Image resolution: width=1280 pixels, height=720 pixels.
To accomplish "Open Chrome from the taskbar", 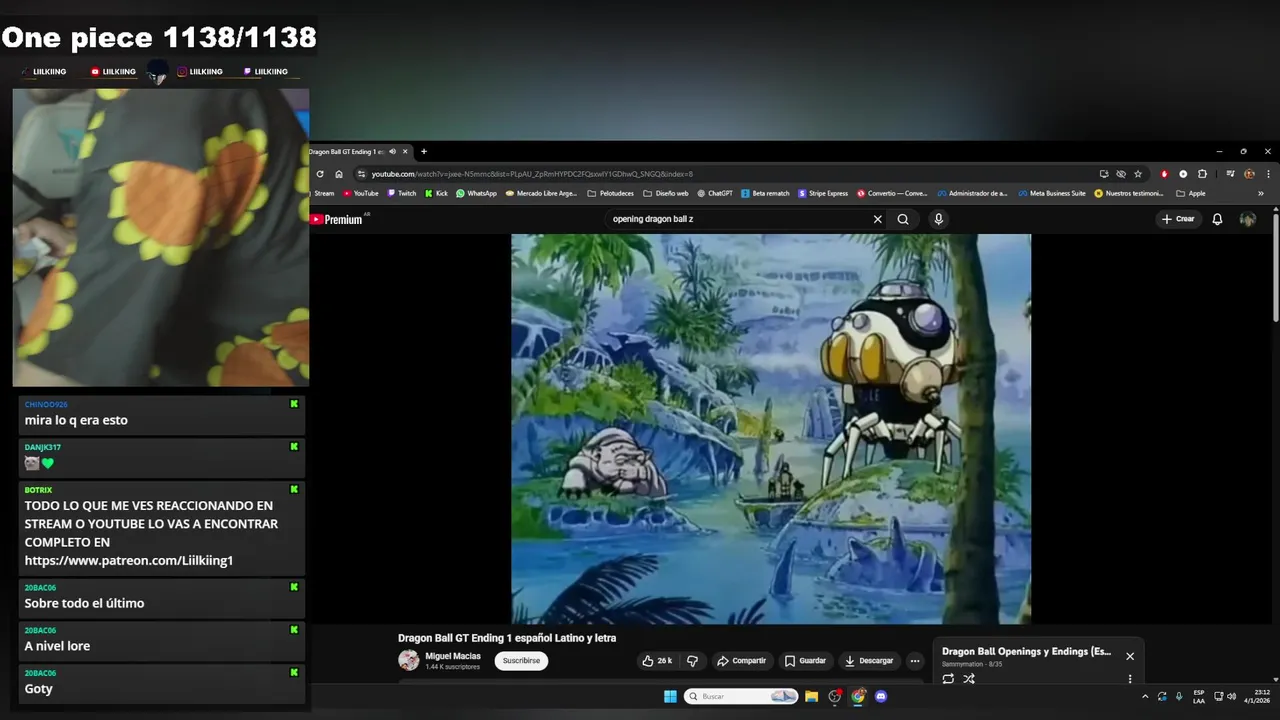I will [x=858, y=696].
